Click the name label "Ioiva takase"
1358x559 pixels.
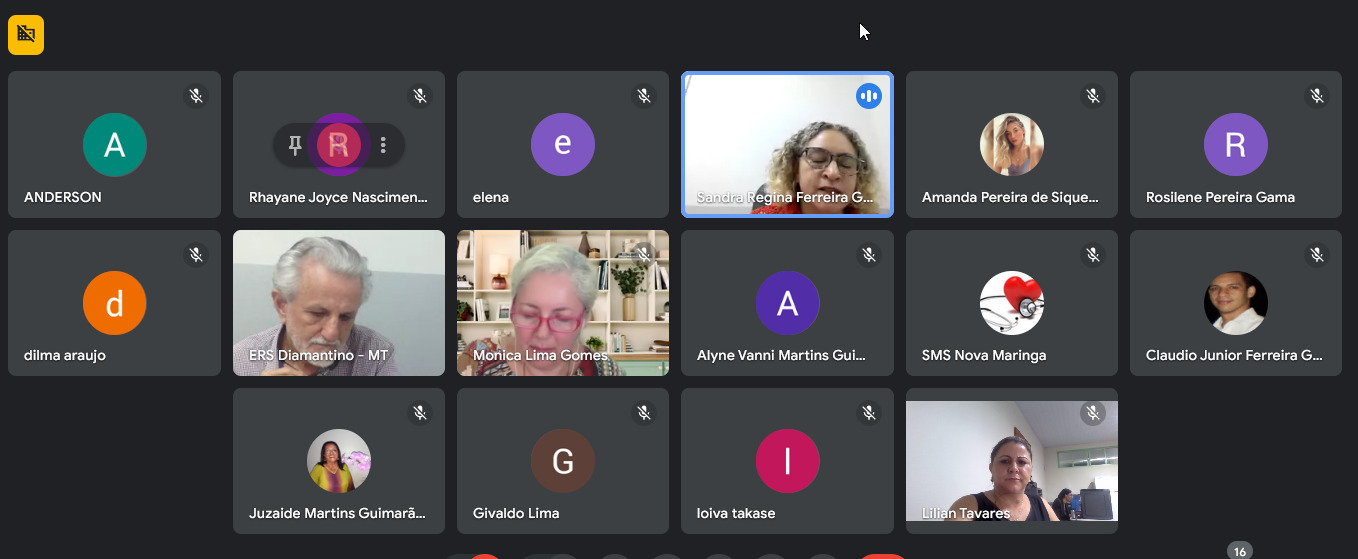[x=736, y=513]
